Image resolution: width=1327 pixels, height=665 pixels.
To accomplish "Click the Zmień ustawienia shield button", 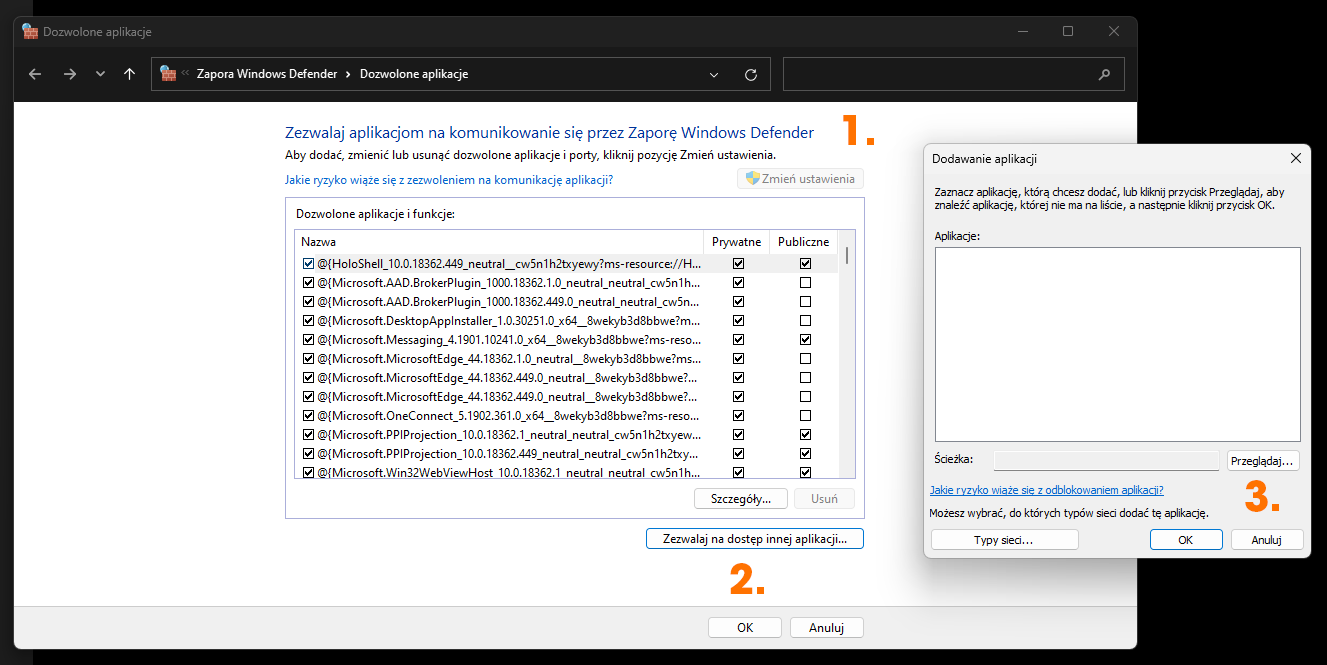I will (800, 179).
